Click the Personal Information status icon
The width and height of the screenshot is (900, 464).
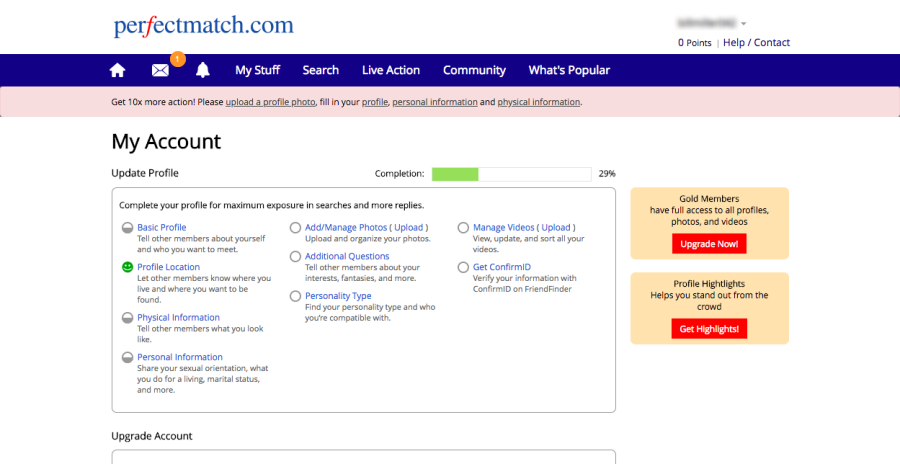pyautogui.click(x=127, y=357)
